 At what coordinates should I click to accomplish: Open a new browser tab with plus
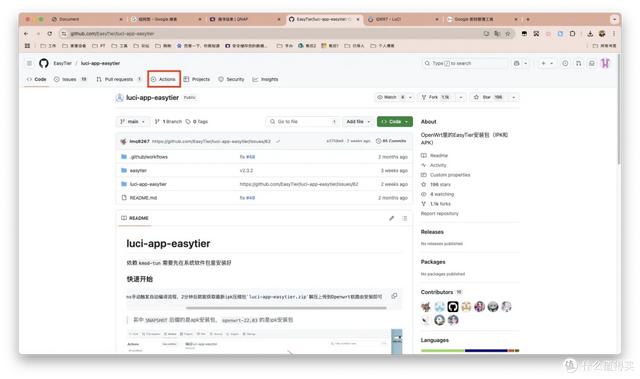tap(528, 19)
